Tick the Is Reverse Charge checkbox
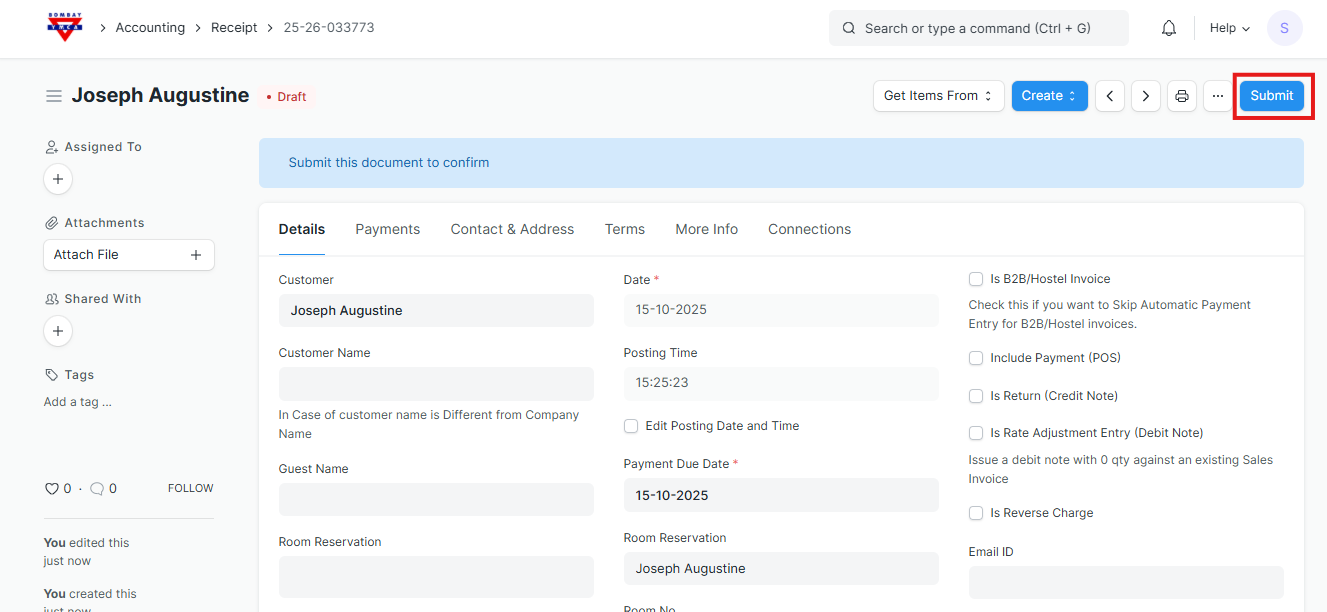The width and height of the screenshot is (1327, 612). 976,513
